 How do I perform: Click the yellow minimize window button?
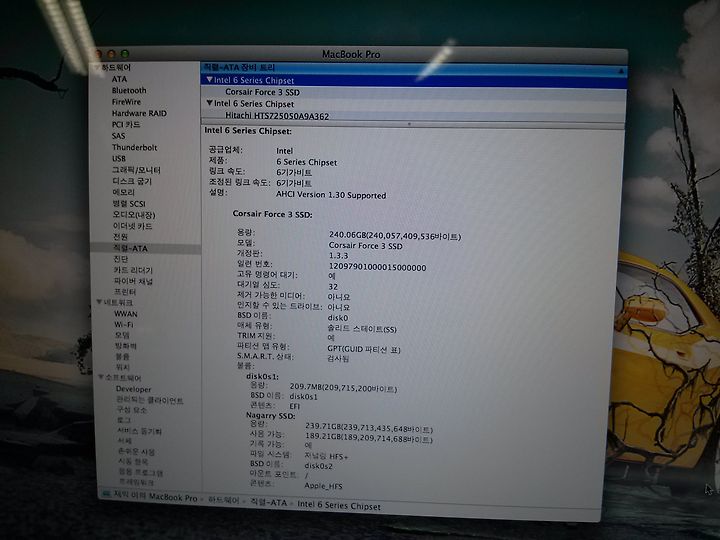pyautogui.click(x=111, y=54)
